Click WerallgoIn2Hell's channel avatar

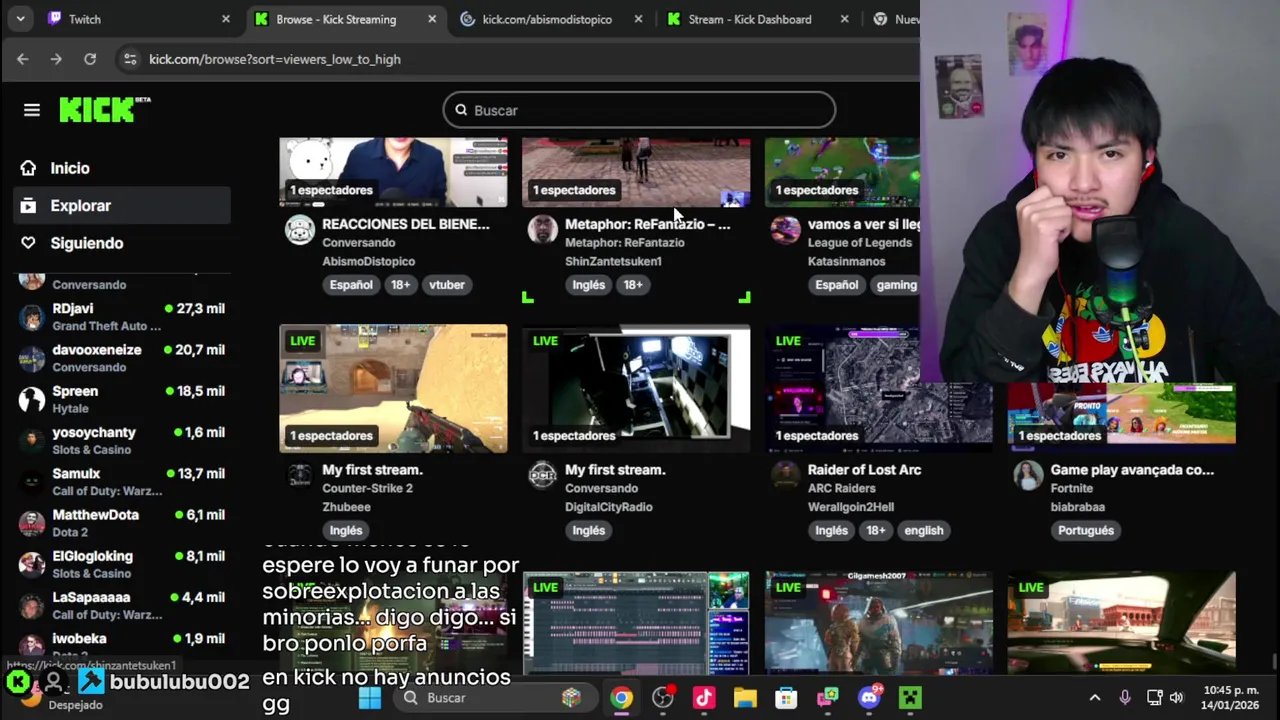785,475
